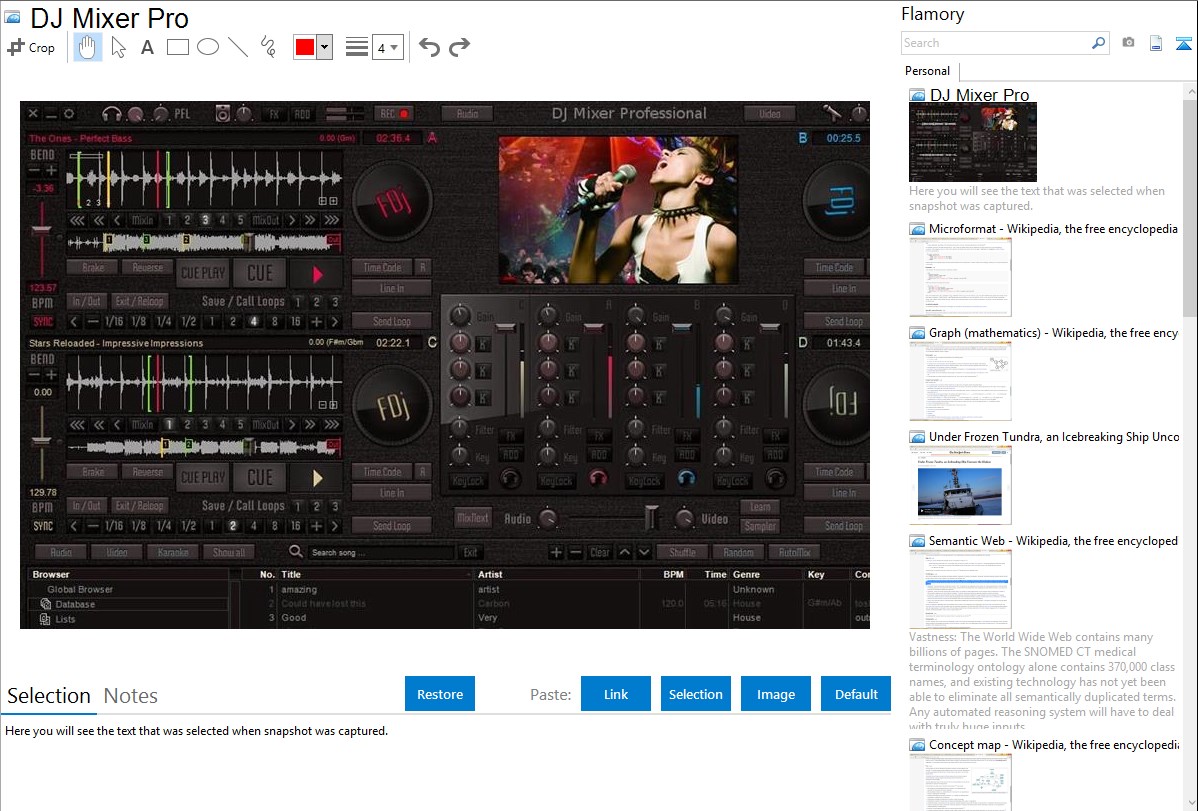Viewport: 1198px width, 811px height.
Task: Click the red color swatch
Action: (x=305, y=47)
